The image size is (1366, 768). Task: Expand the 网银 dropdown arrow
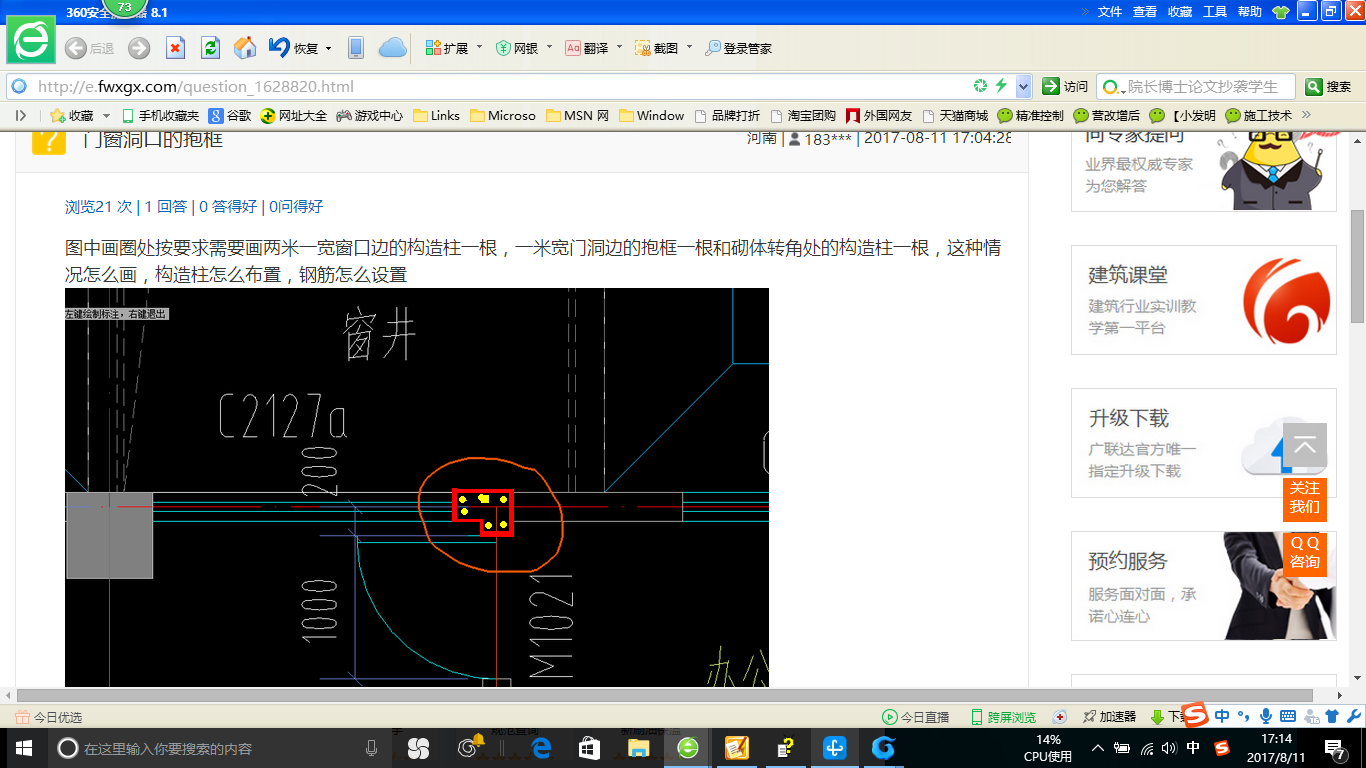tap(548, 48)
